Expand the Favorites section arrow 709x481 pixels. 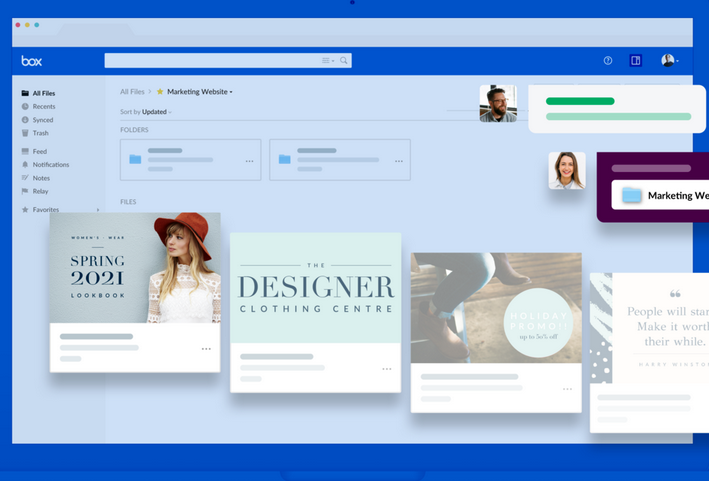click(98, 210)
